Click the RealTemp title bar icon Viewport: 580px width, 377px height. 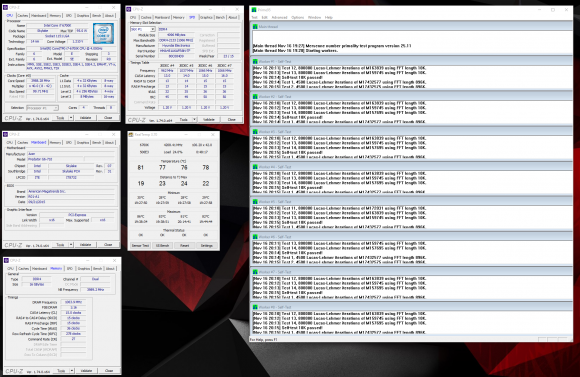[x=131, y=135]
